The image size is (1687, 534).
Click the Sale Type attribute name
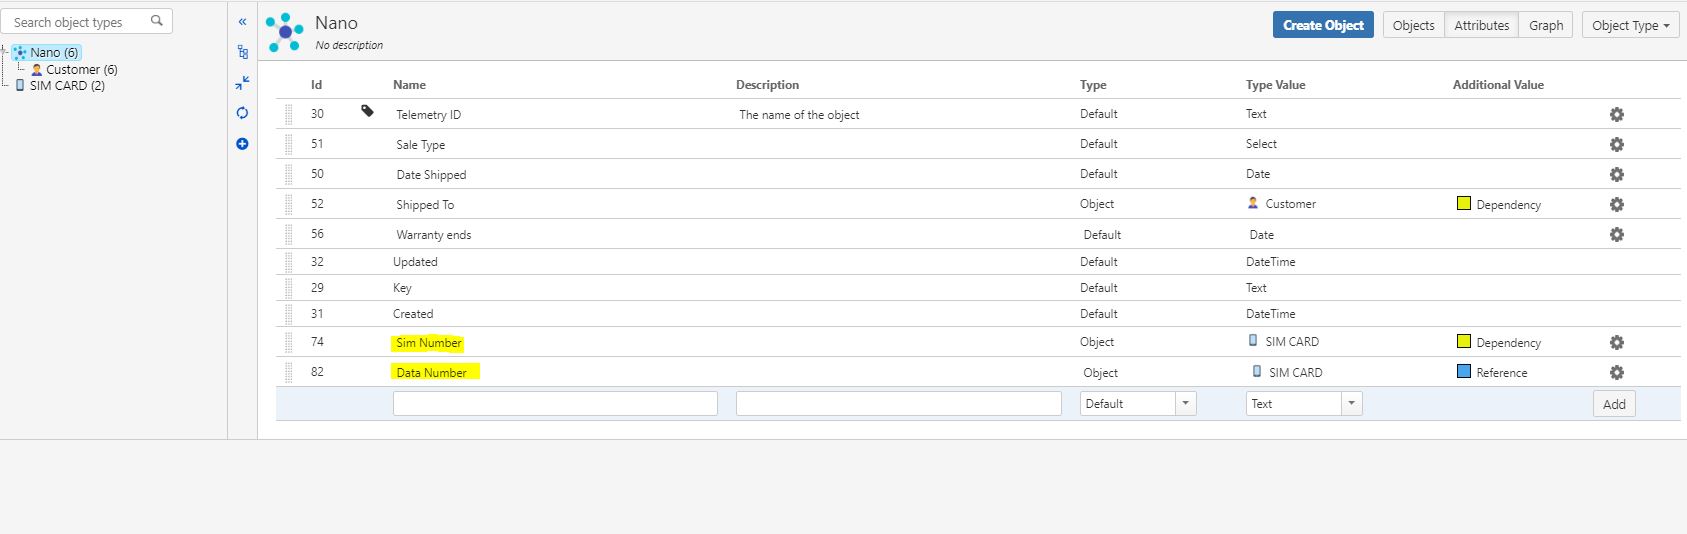(420, 144)
